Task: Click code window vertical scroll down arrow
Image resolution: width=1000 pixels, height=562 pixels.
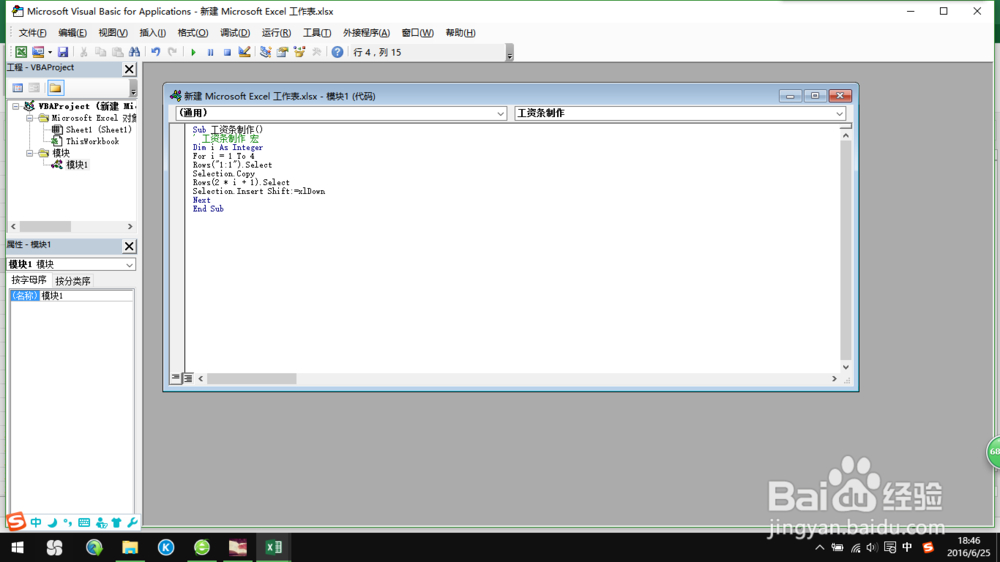Action: pos(846,367)
